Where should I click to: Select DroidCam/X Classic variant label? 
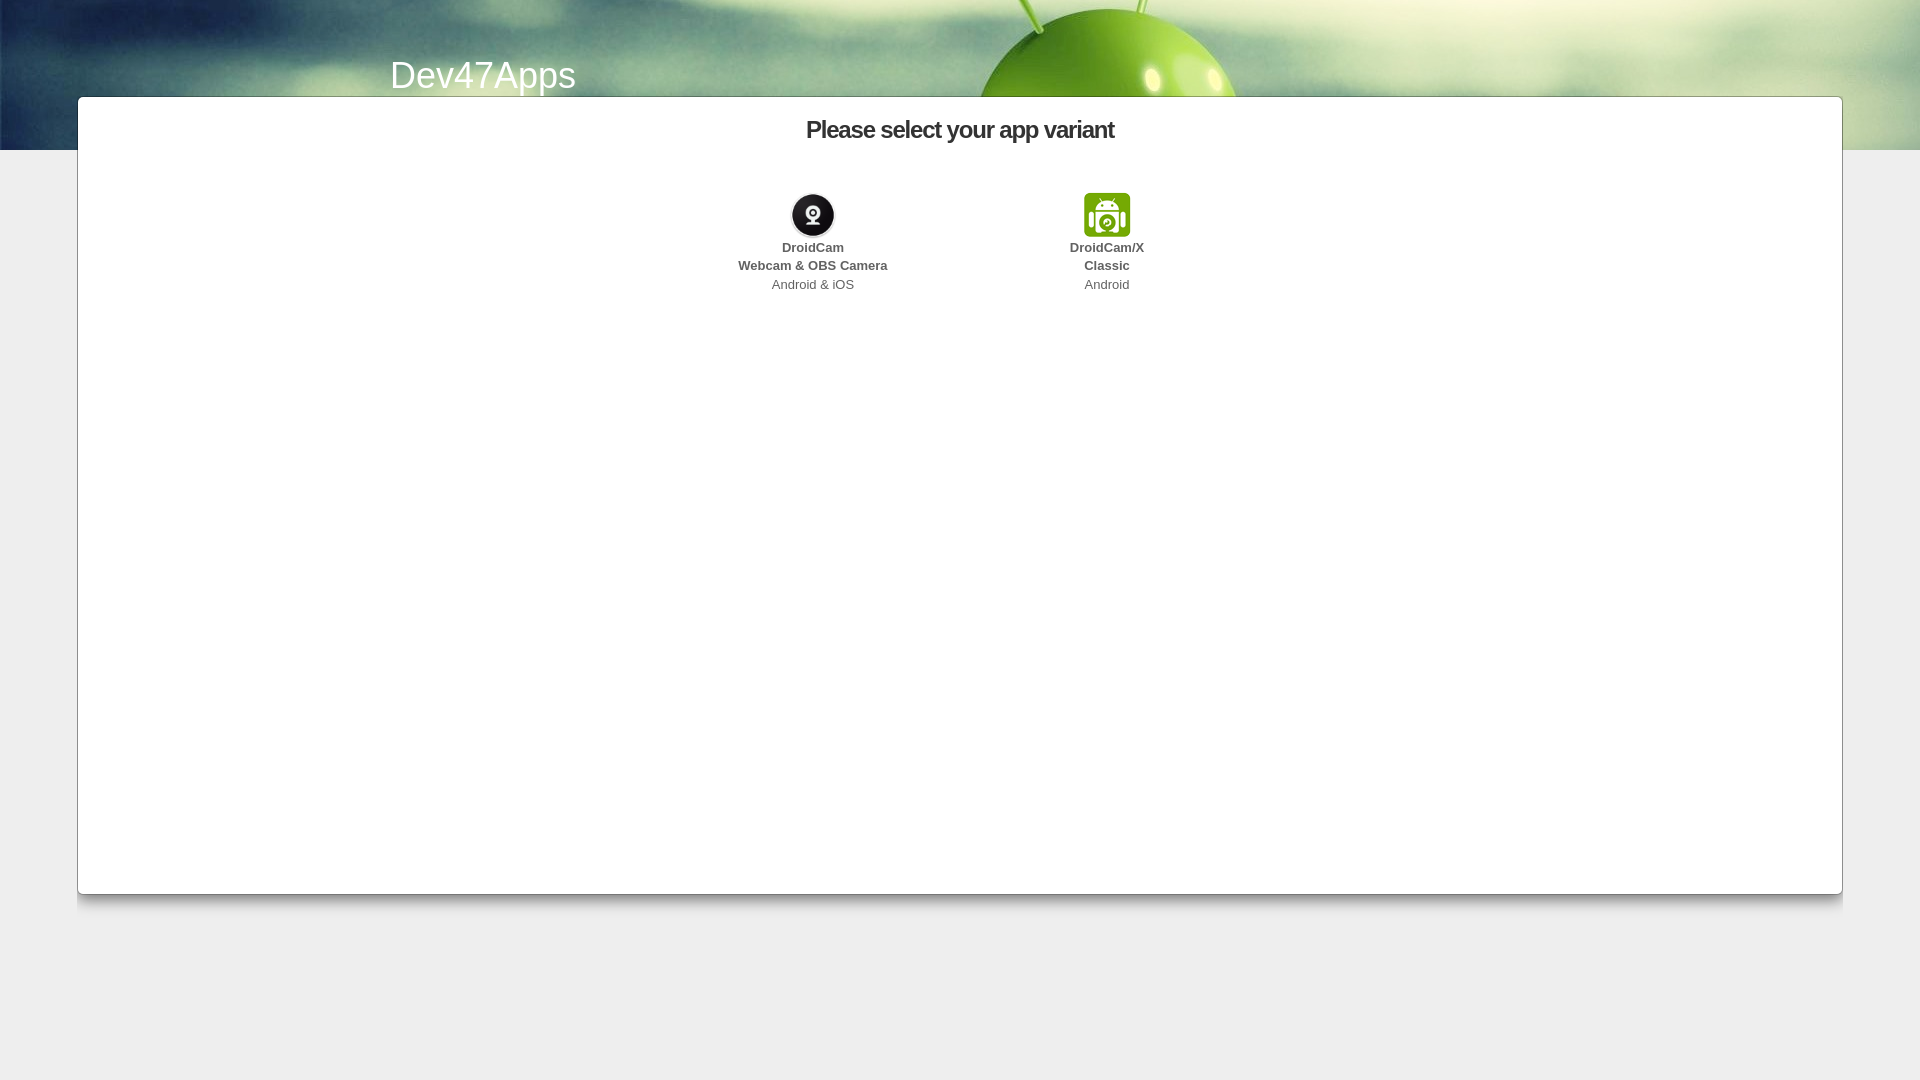[x=1107, y=257]
